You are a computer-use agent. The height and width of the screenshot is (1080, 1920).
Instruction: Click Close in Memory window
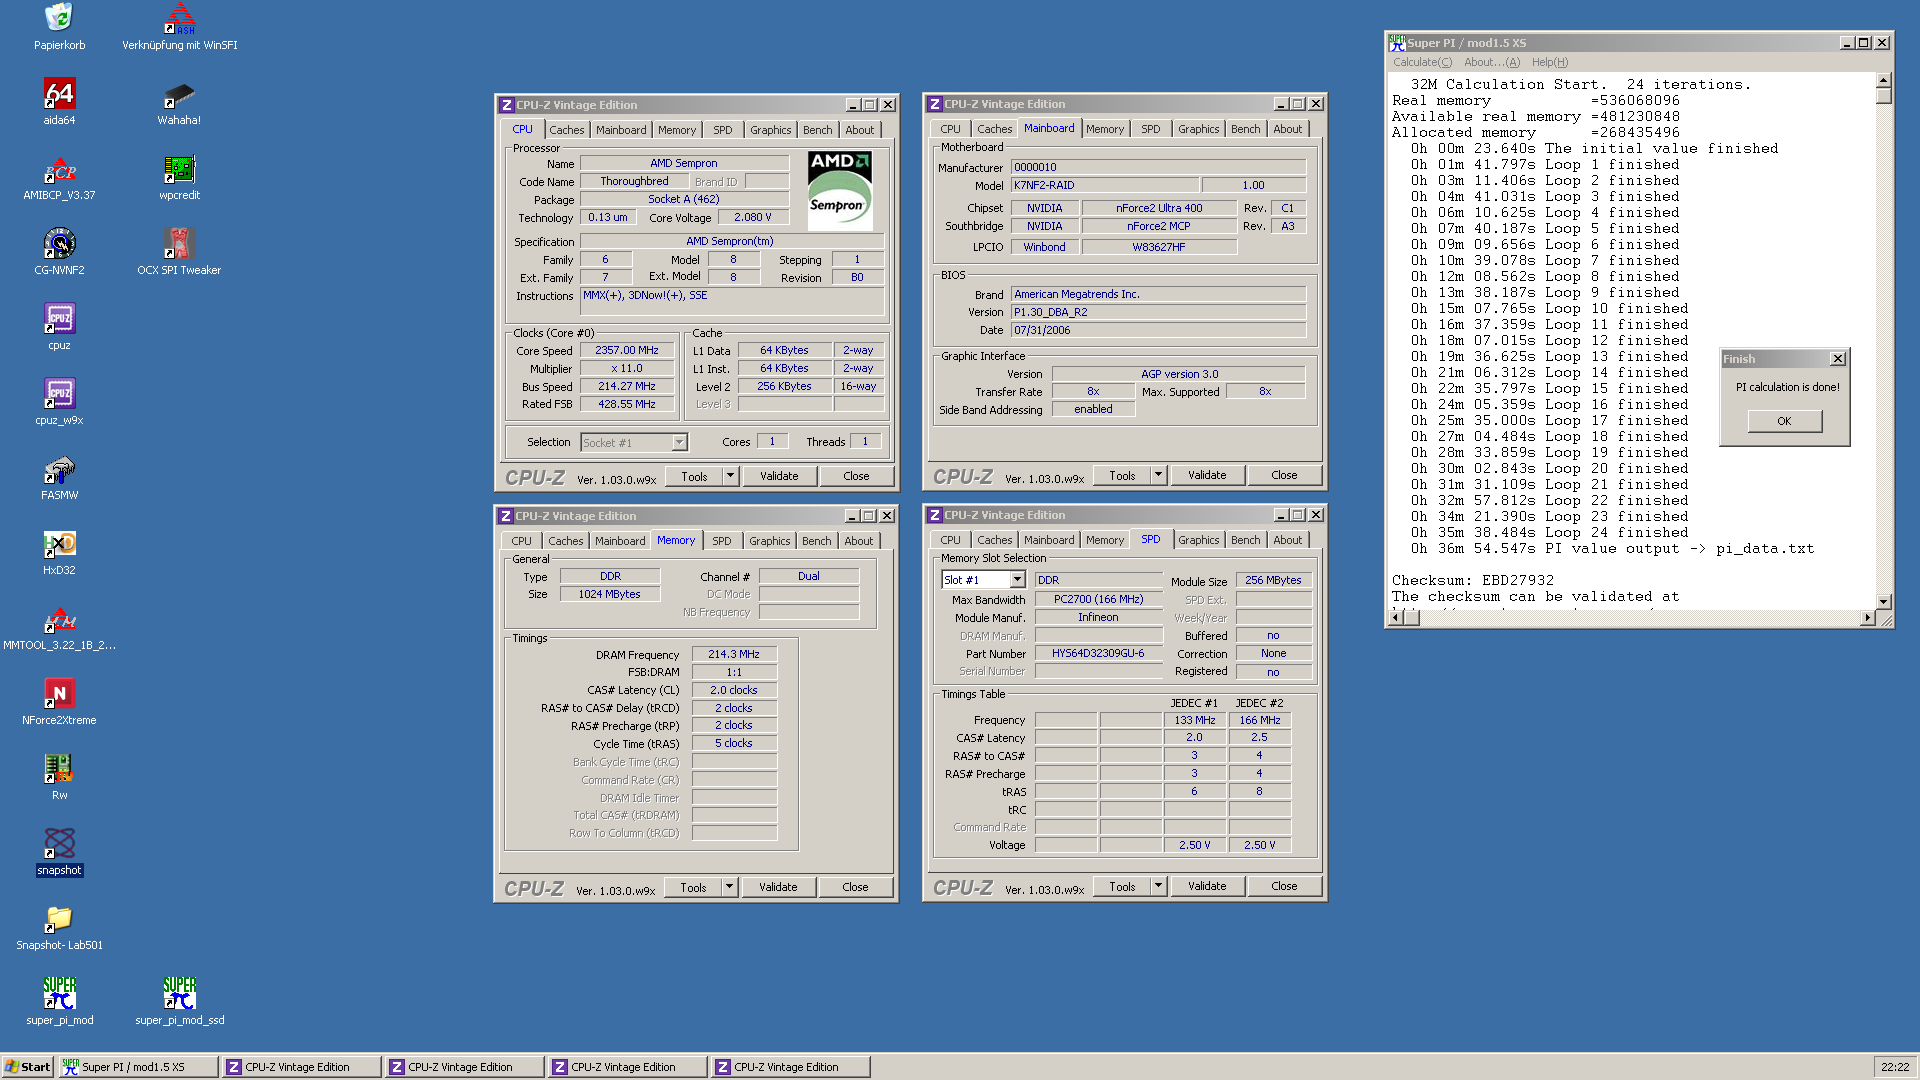tap(855, 887)
